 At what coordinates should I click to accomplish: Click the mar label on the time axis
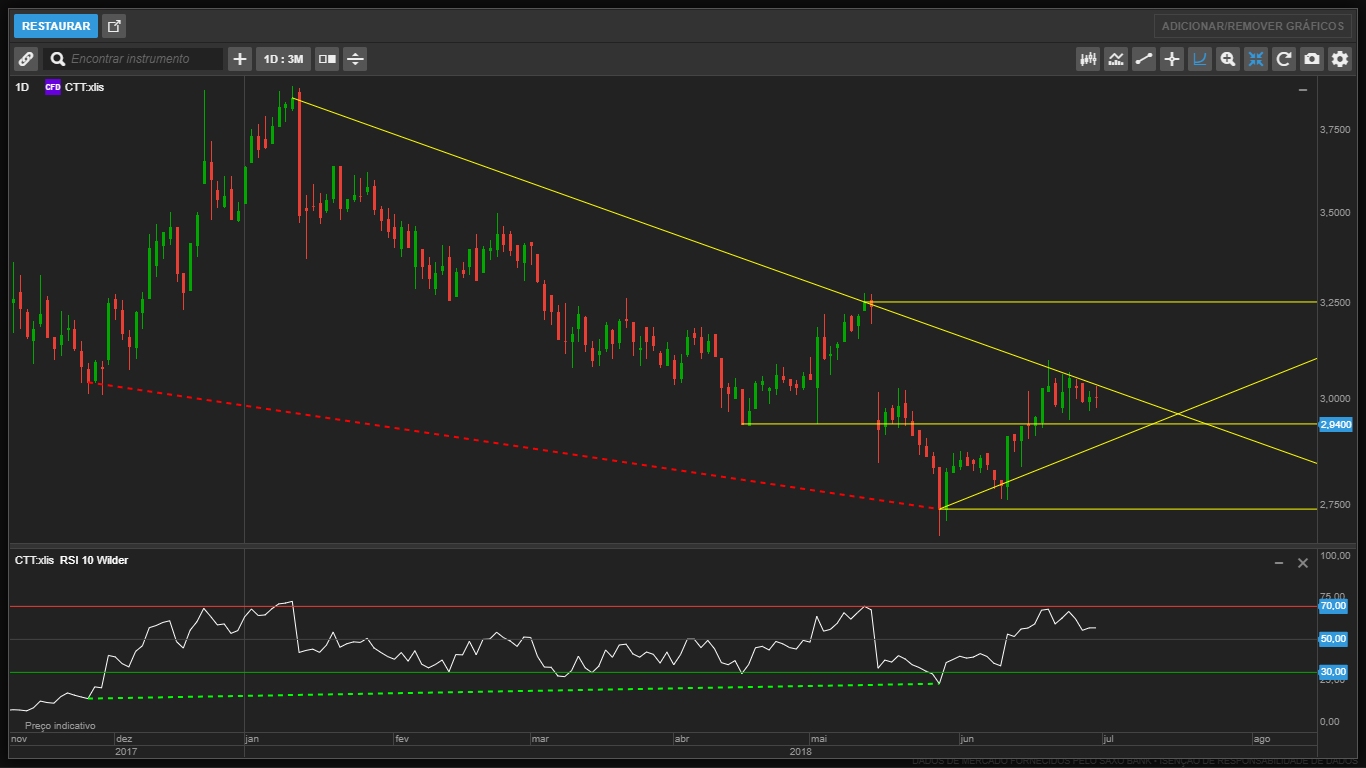tap(540, 739)
